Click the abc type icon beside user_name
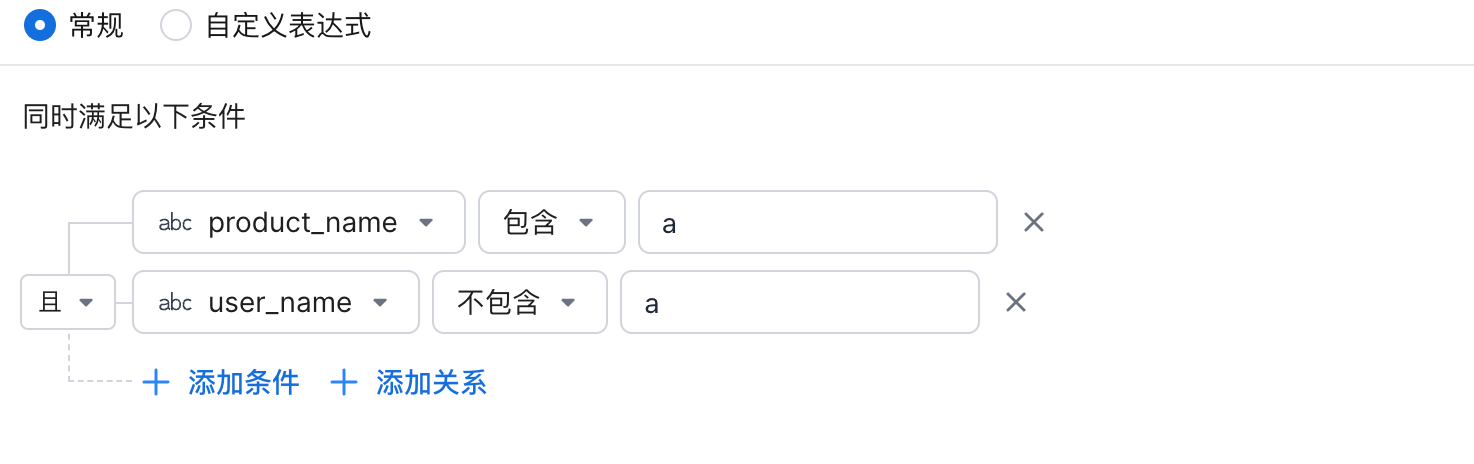 (x=175, y=303)
